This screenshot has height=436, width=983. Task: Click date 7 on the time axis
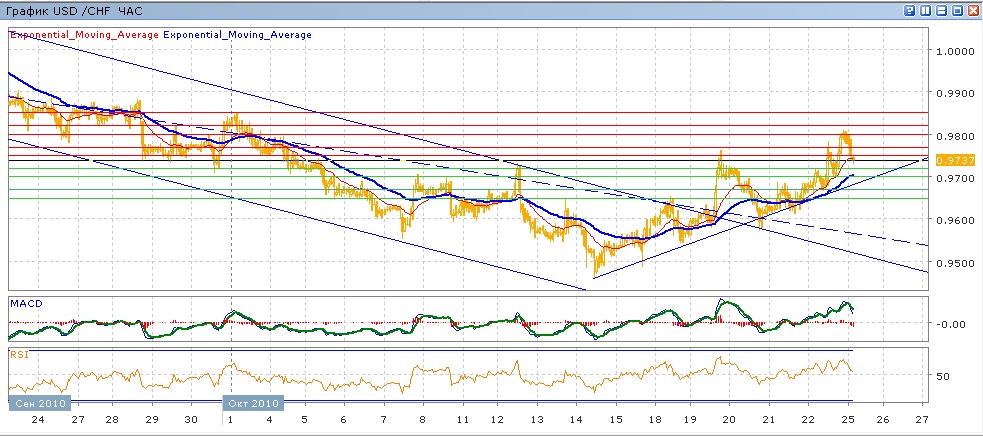[x=383, y=421]
